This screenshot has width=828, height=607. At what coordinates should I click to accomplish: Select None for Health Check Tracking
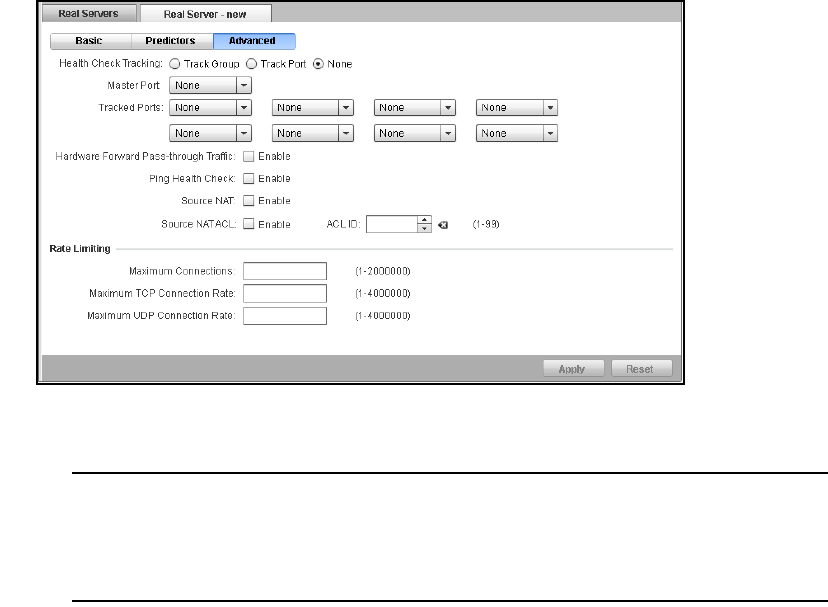coord(319,64)
